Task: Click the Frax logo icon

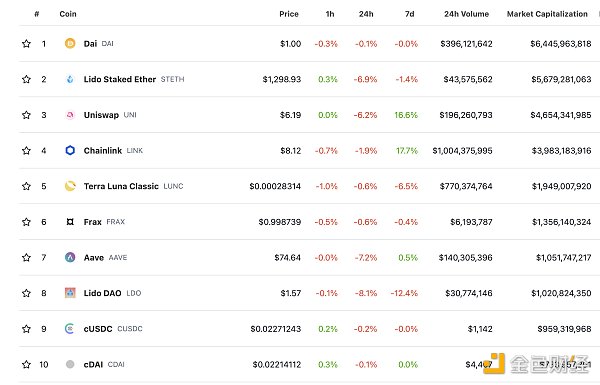Action: point(70,222)
